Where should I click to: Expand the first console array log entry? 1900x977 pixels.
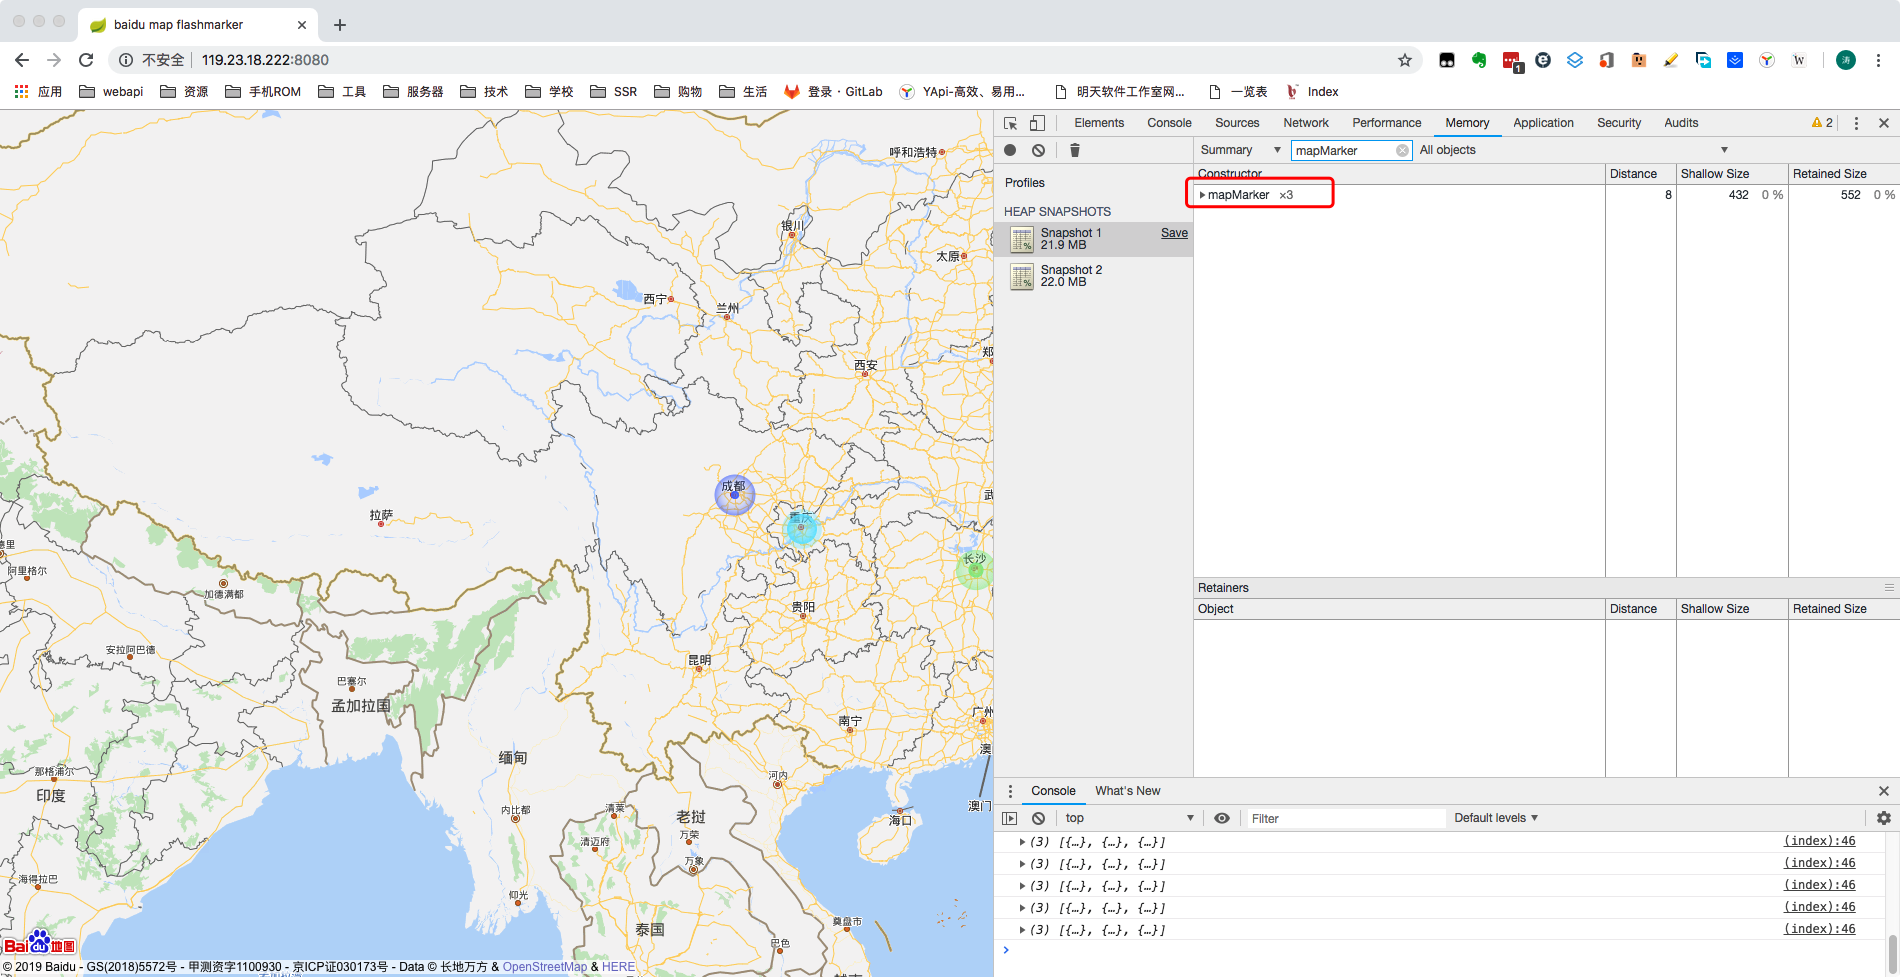coord(1022,842)
